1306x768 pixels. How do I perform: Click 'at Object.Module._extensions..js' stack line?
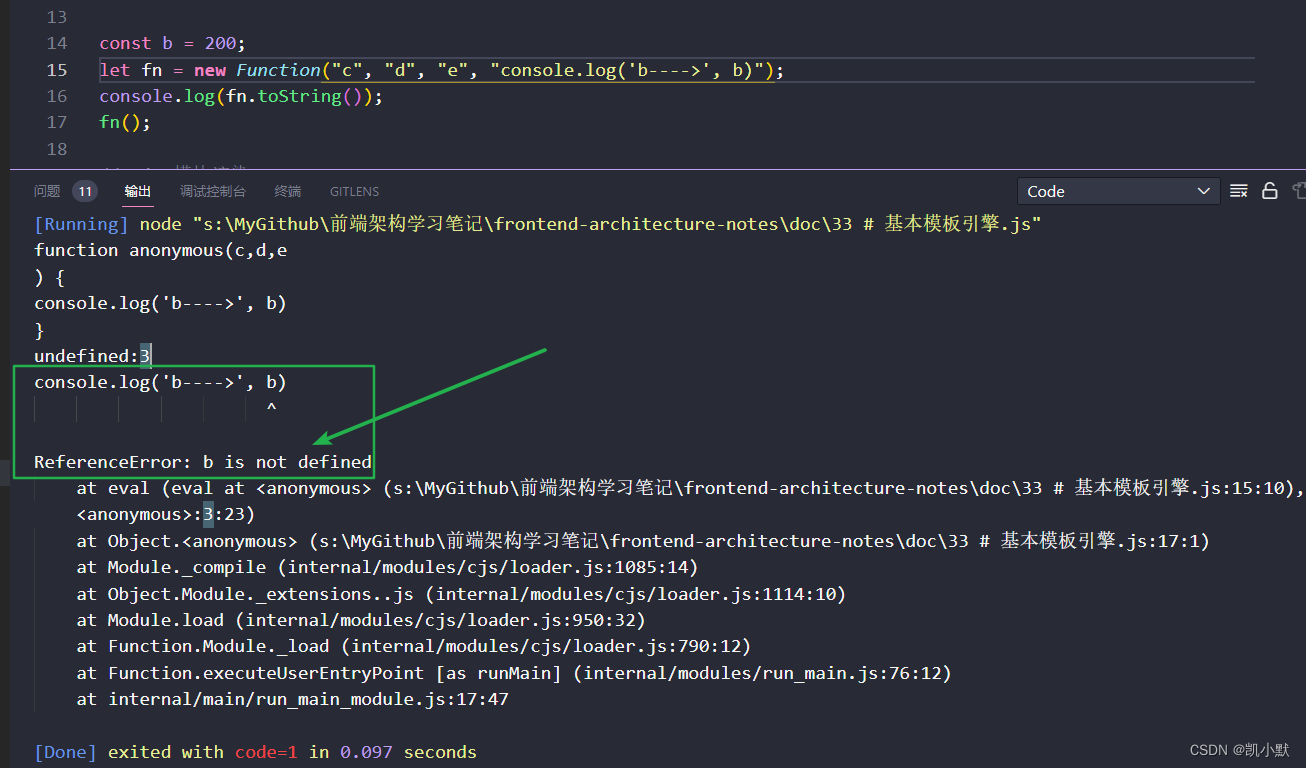click(461, 594)
